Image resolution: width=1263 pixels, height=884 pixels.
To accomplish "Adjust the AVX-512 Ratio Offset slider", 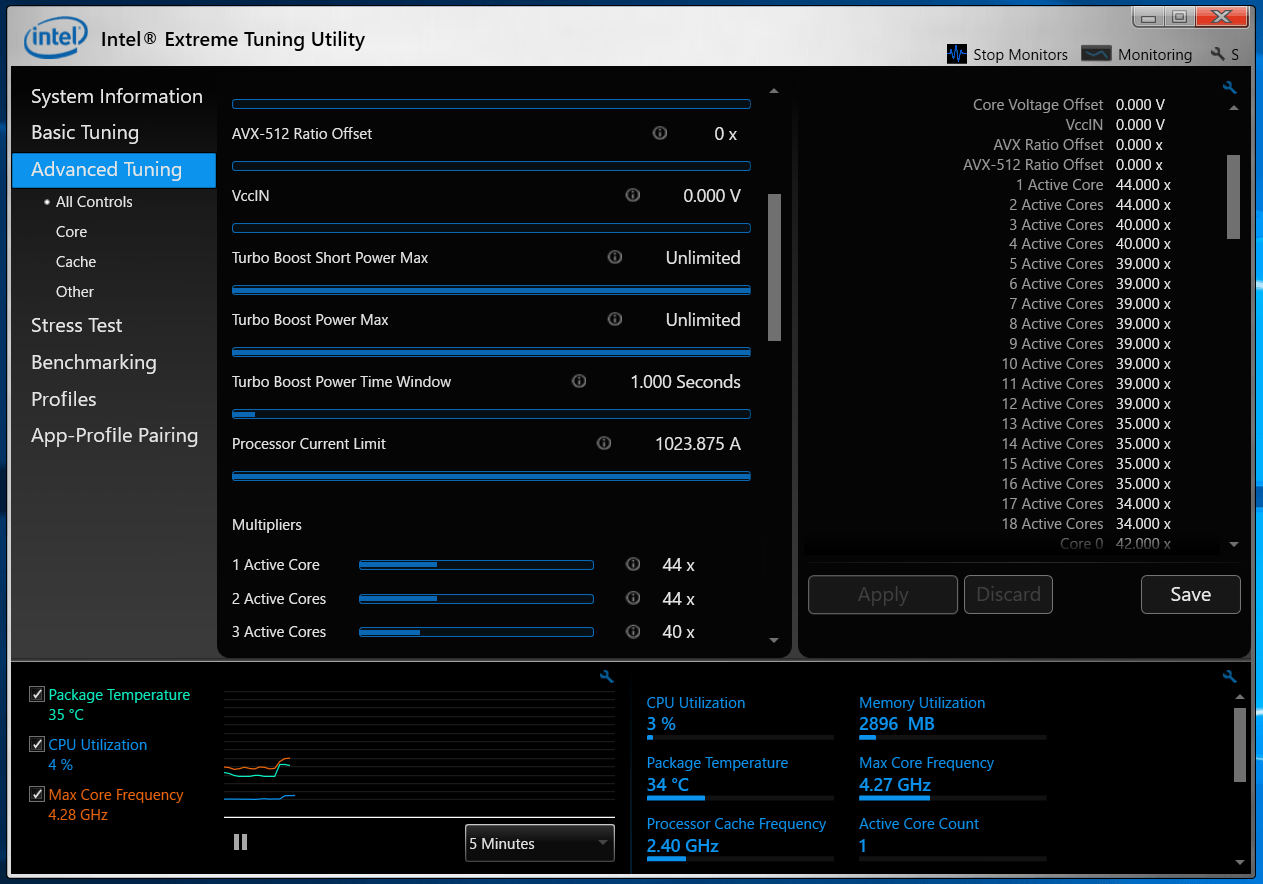I will coord(491,166).
